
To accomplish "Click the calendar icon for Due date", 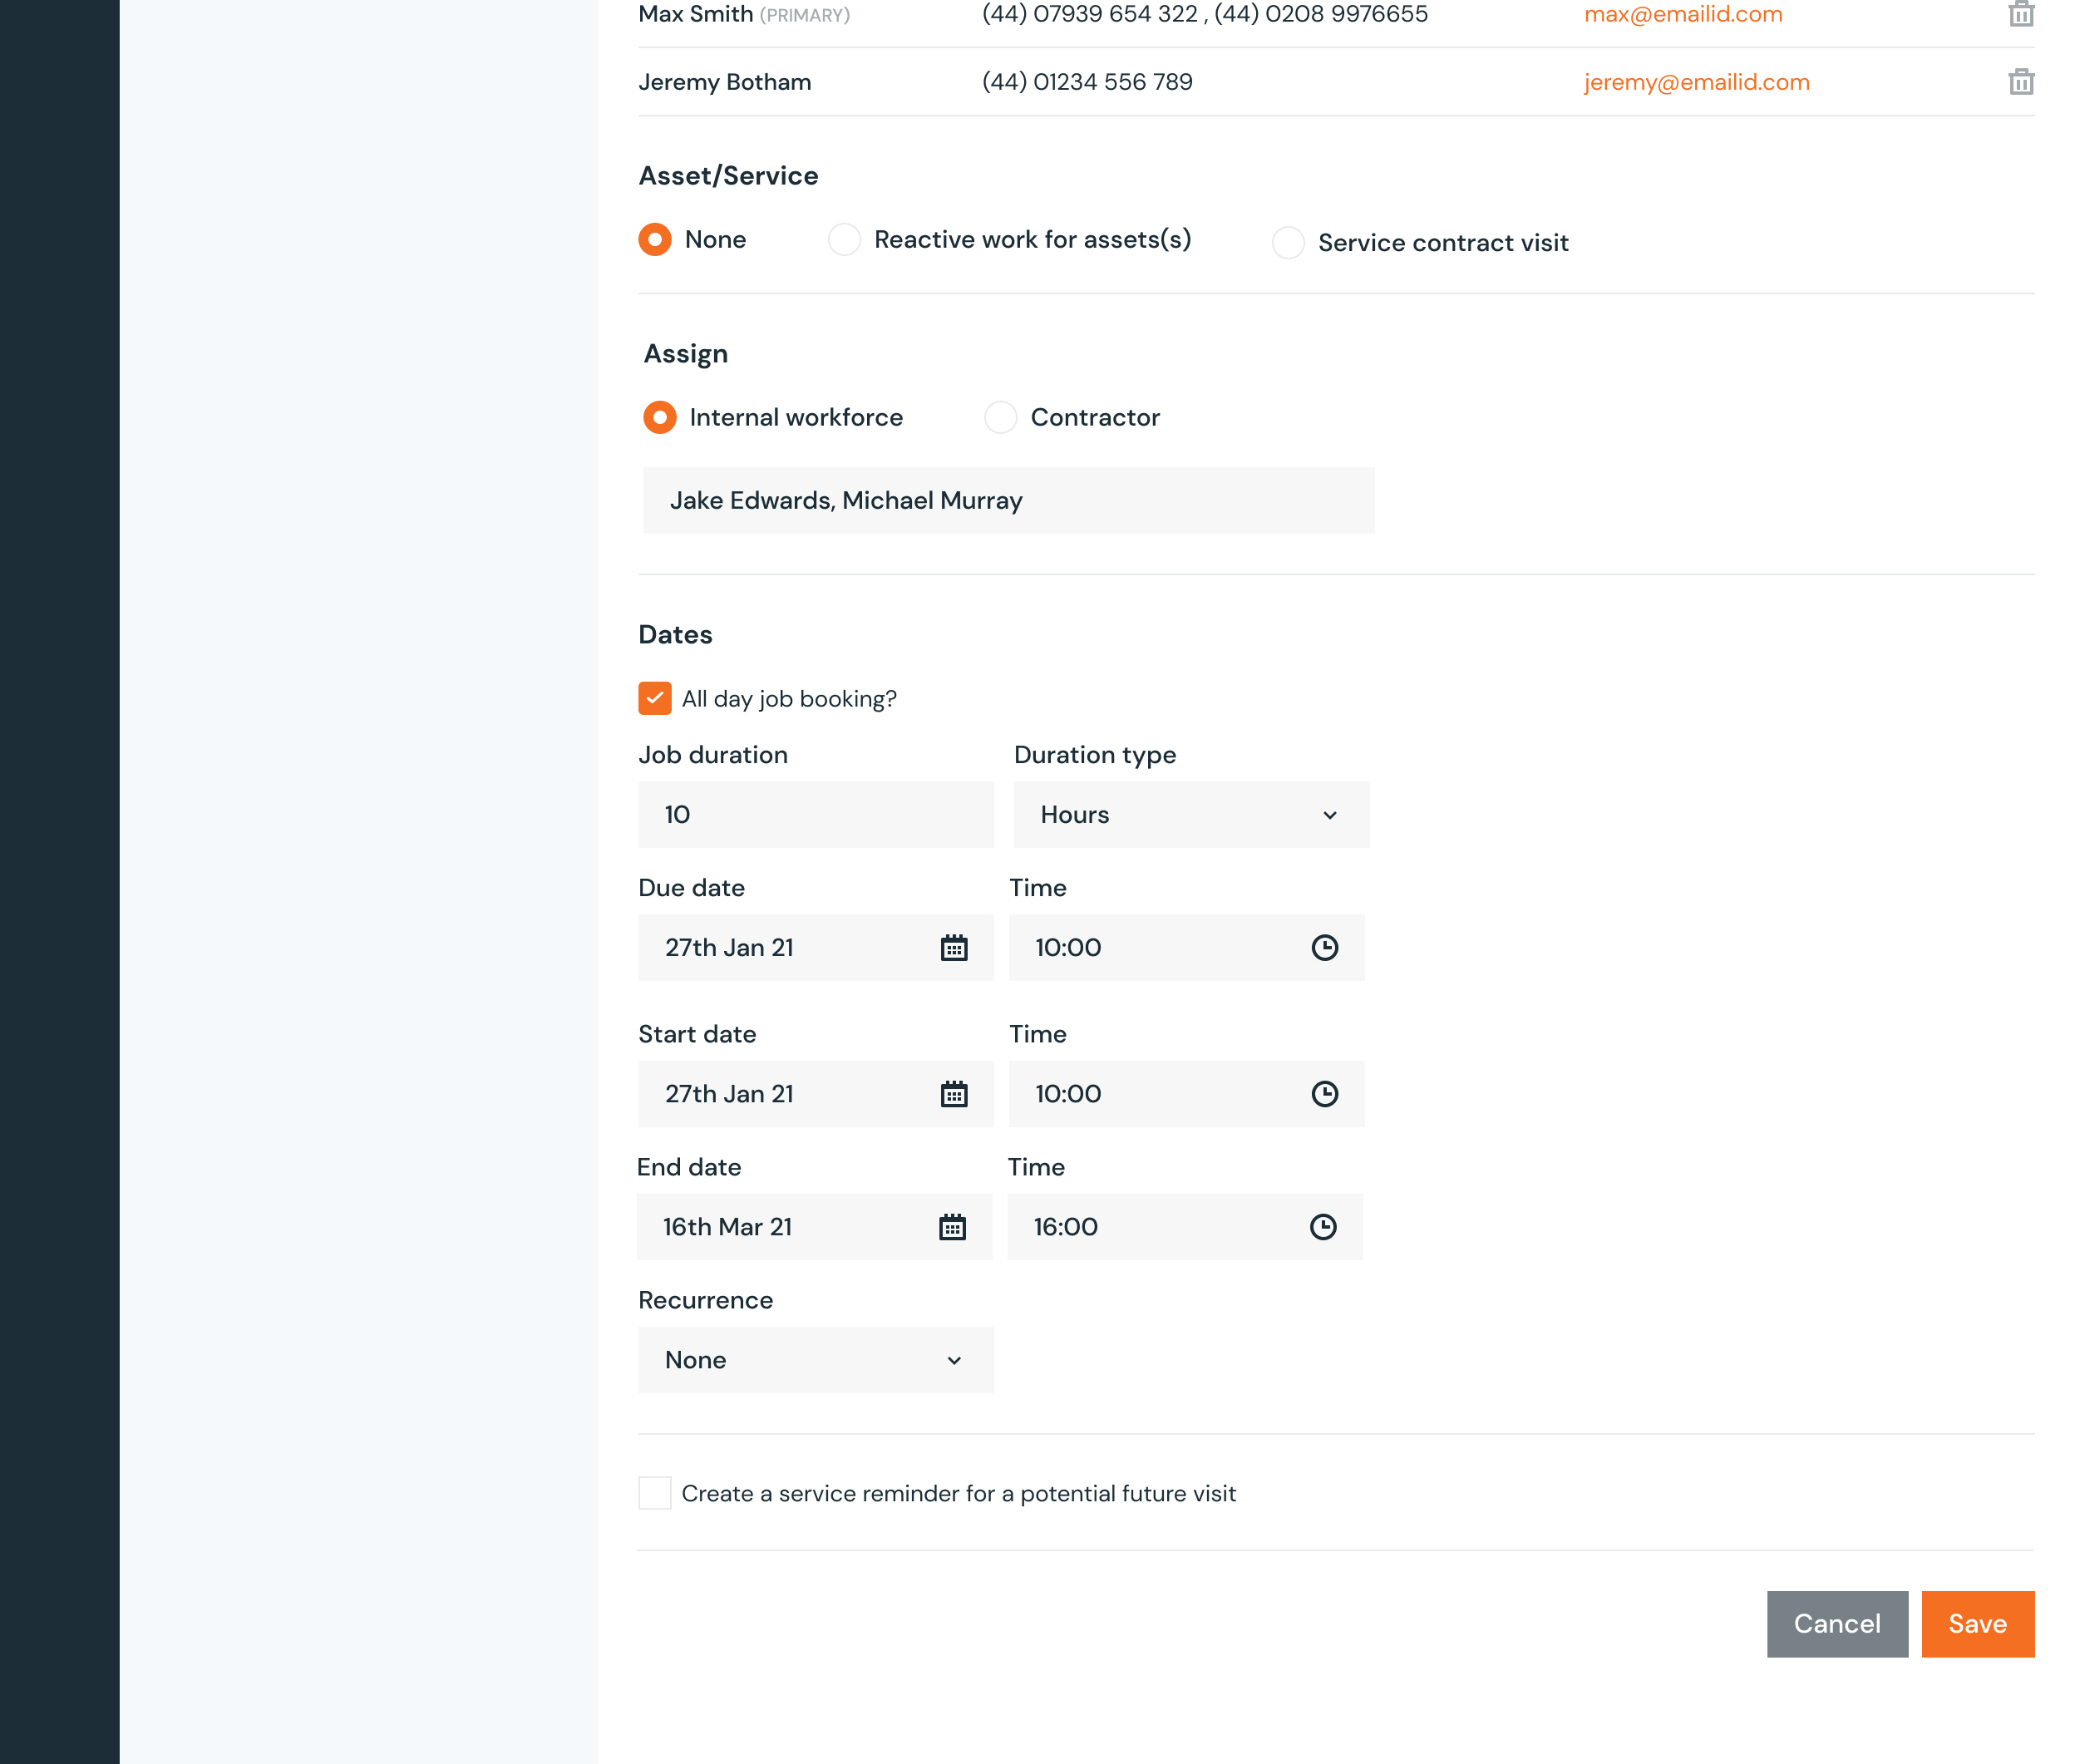I will coord(955,949).
